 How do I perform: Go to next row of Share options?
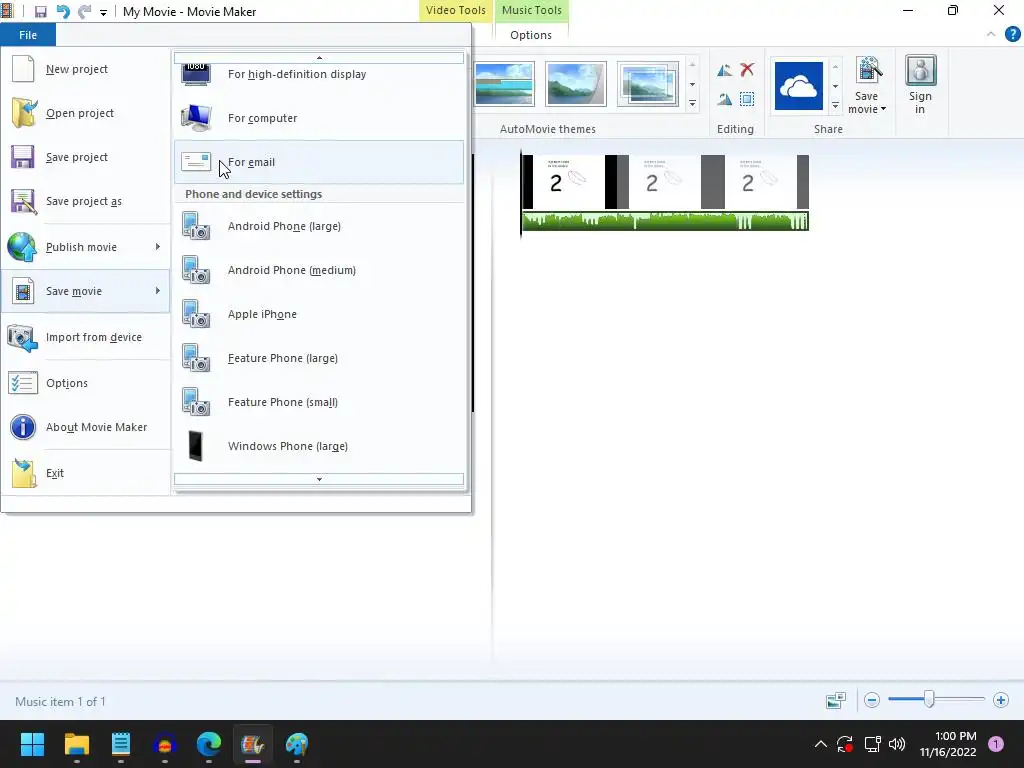point(835,86)
